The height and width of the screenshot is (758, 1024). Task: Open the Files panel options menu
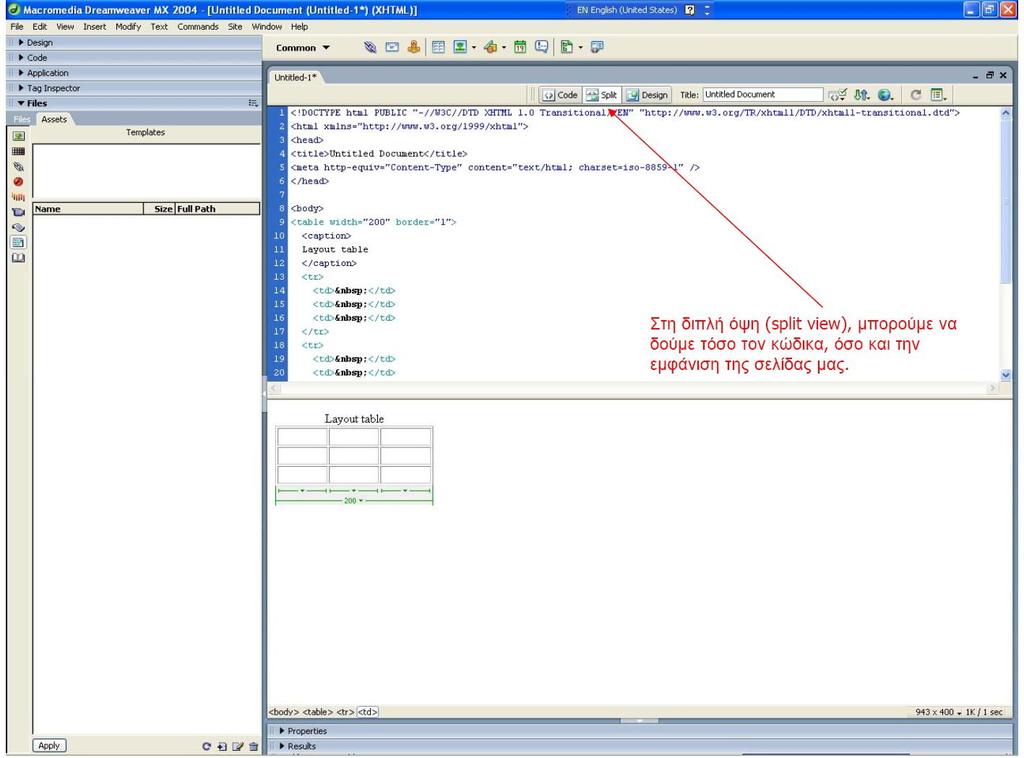tap(253, 103)
